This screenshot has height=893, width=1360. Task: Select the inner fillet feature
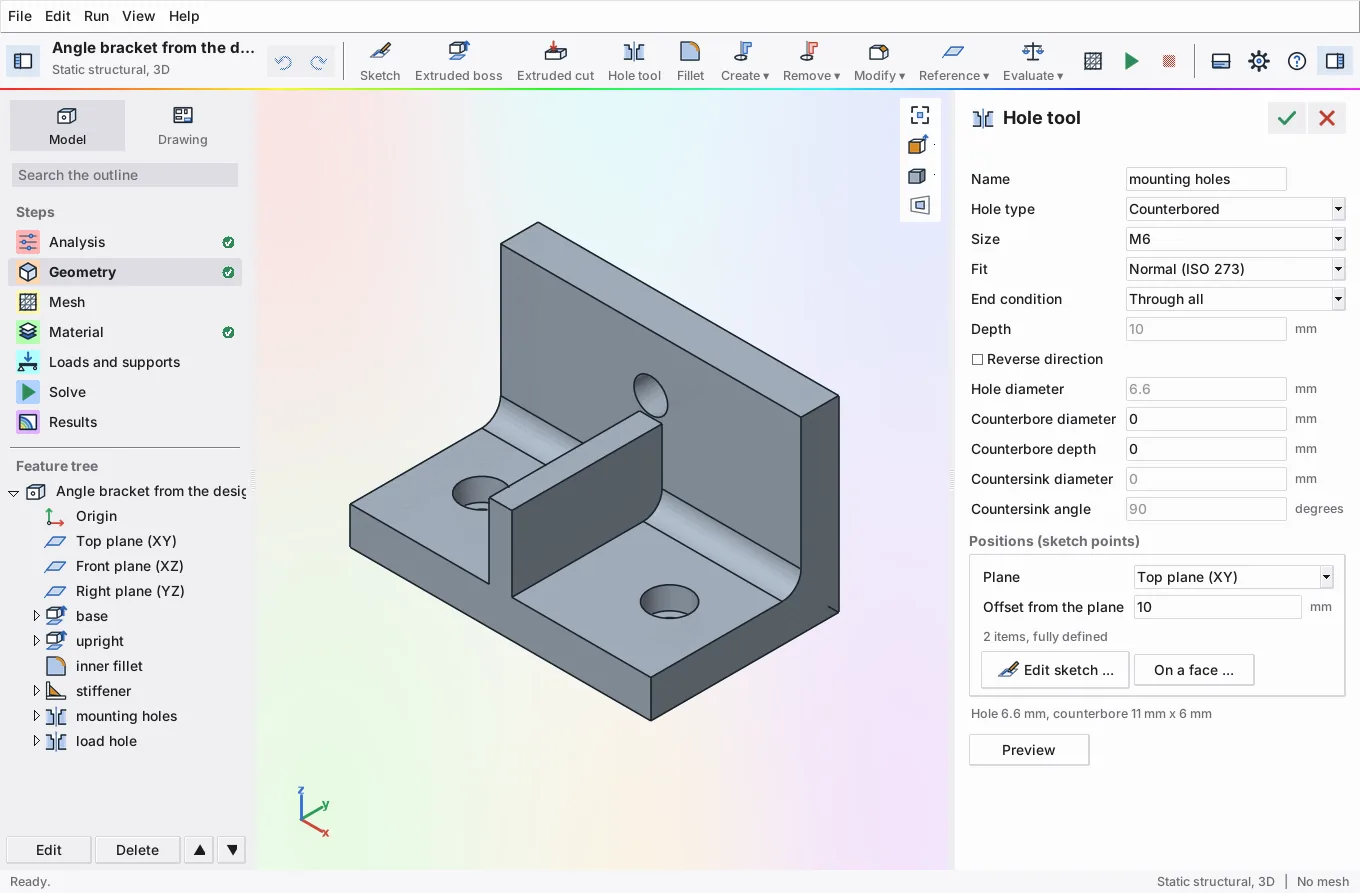[109, 666]
